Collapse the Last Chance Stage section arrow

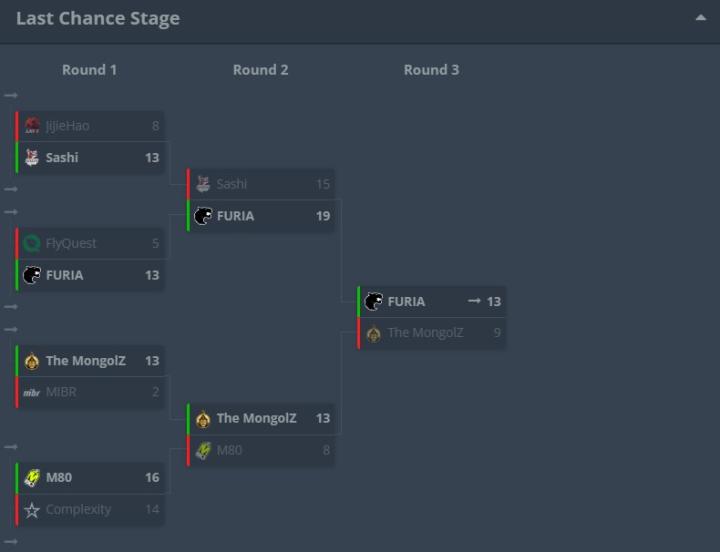[701, 18]
